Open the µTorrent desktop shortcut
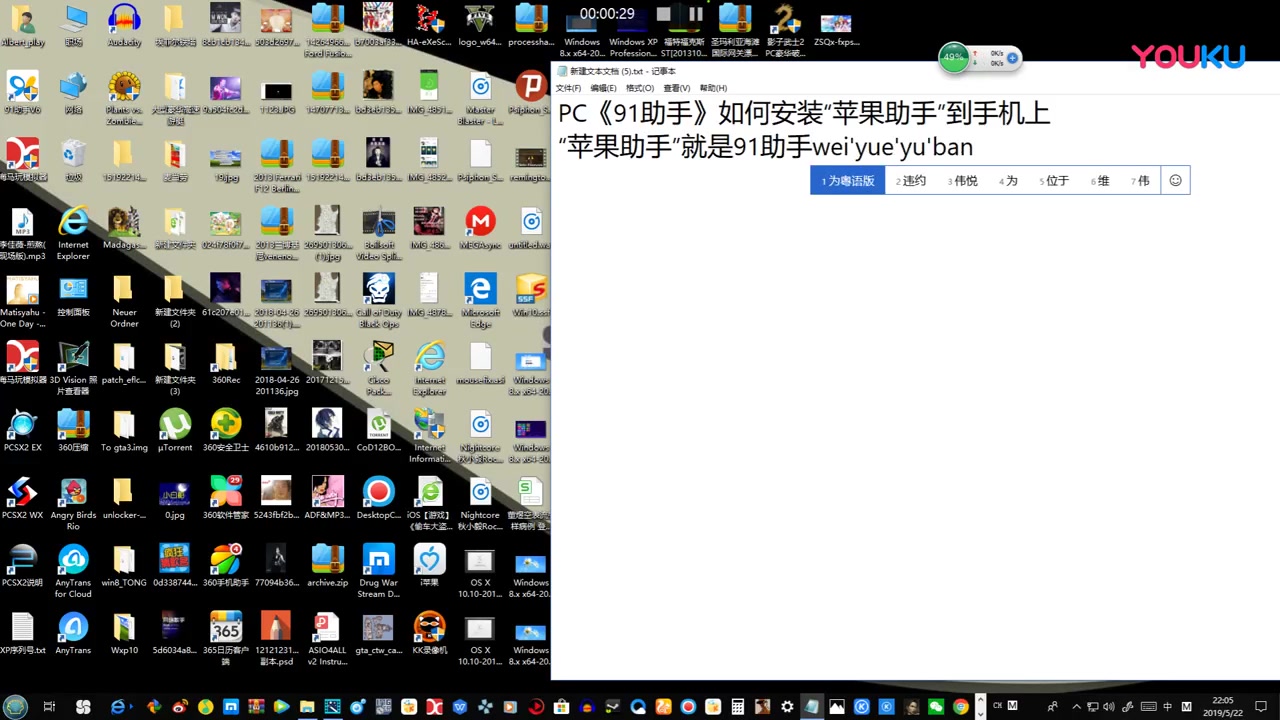Viewport: 1280px width, 720px height. (175, 431)
